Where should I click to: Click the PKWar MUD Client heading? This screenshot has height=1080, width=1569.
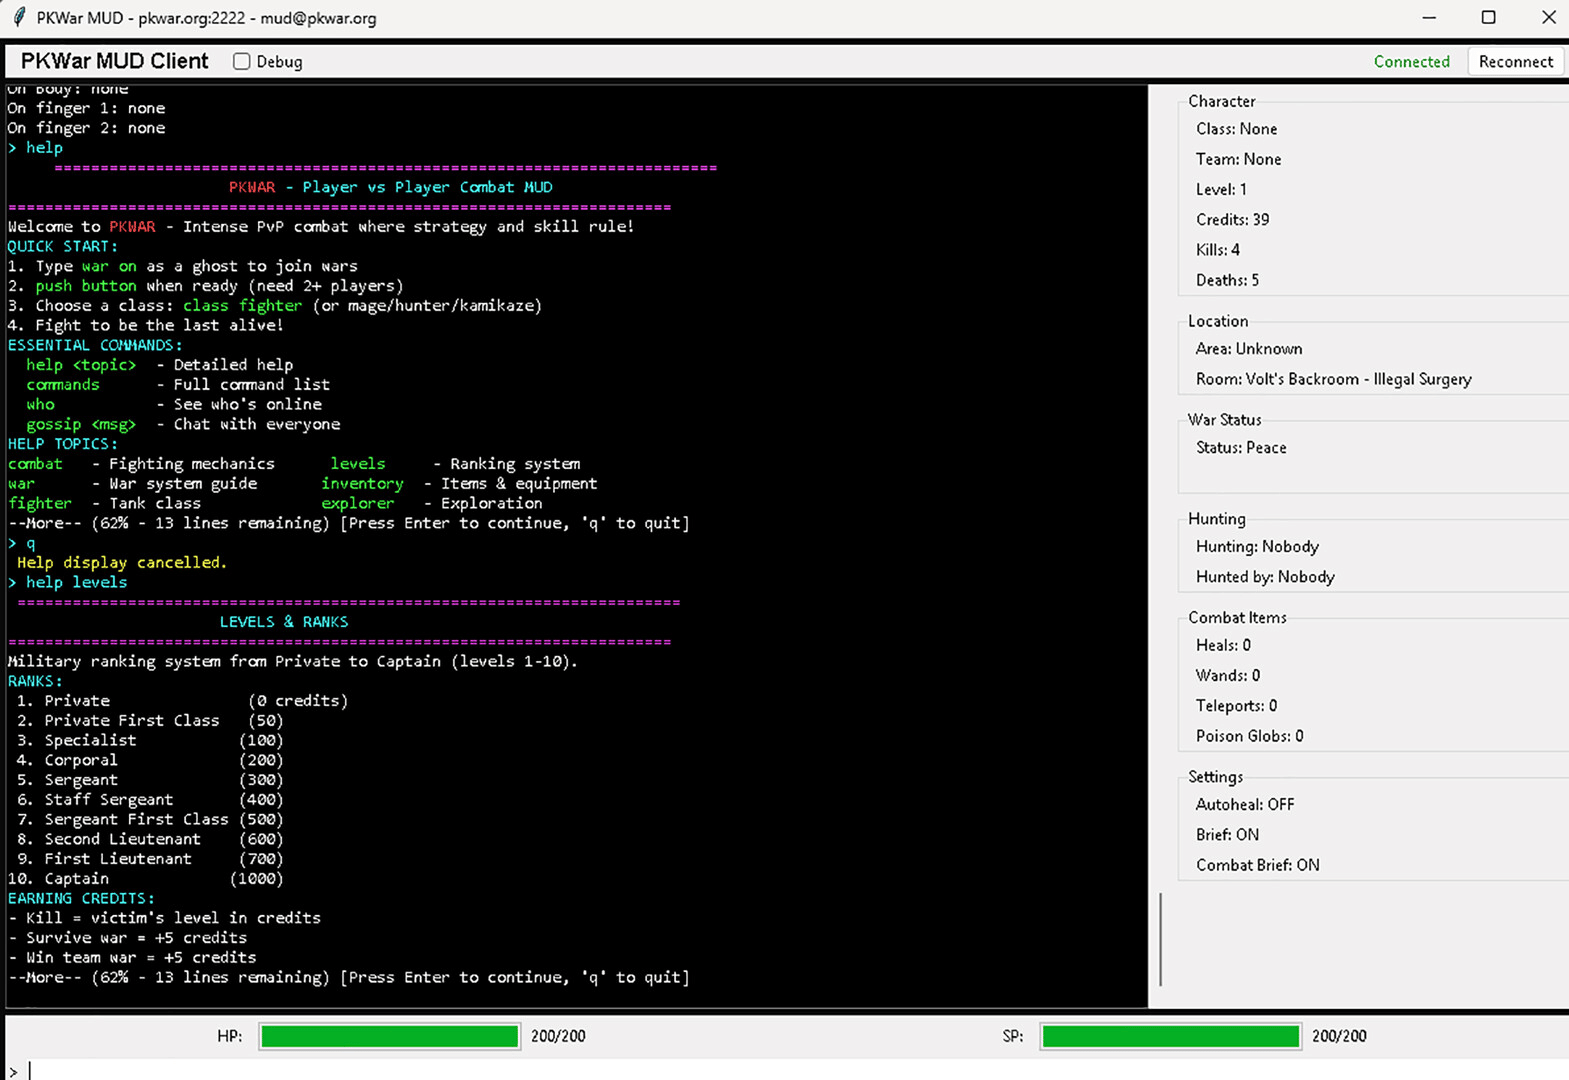[115, 62]
